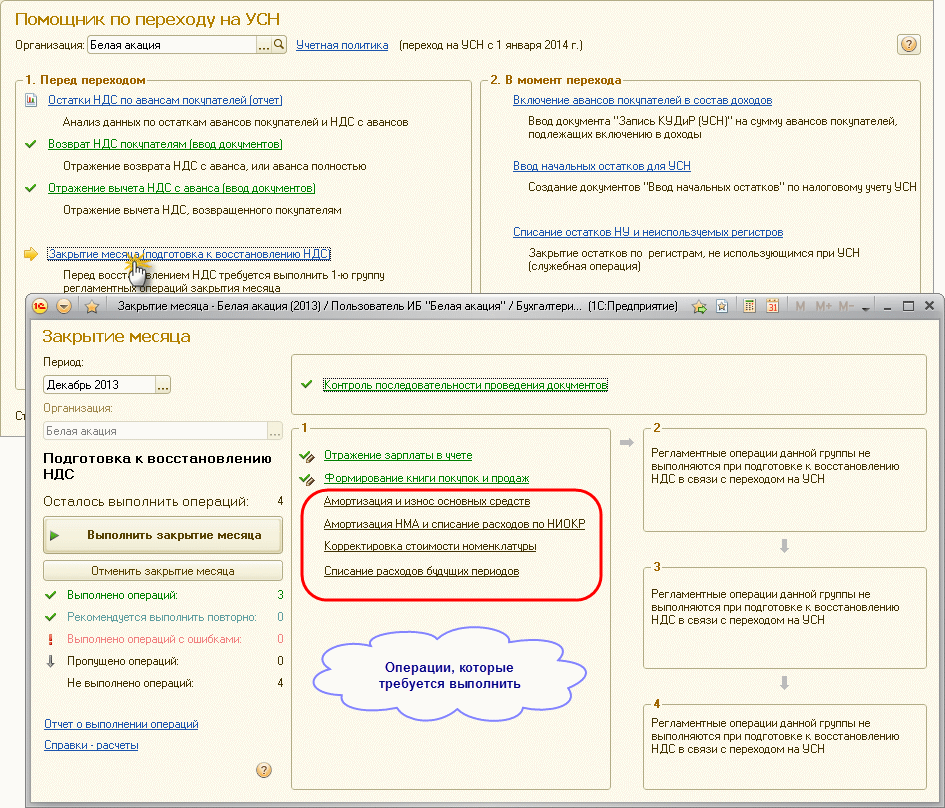Screen dimensions: 945x808
Task: Click ellipsis of disabled organization field in closing window
Action: coord(275,431)
